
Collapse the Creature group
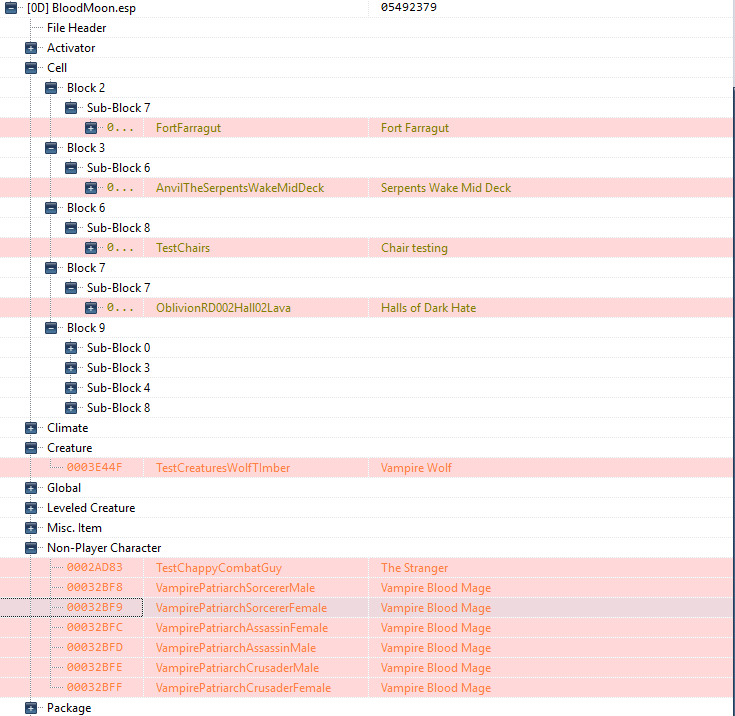click(30, 448)
